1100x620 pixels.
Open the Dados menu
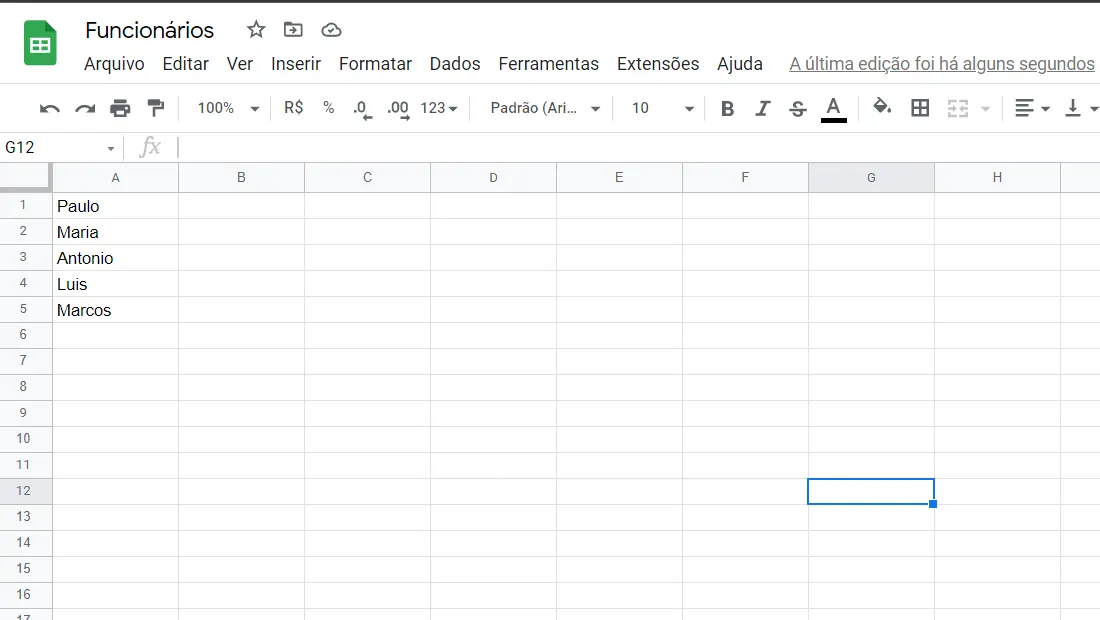455,64
